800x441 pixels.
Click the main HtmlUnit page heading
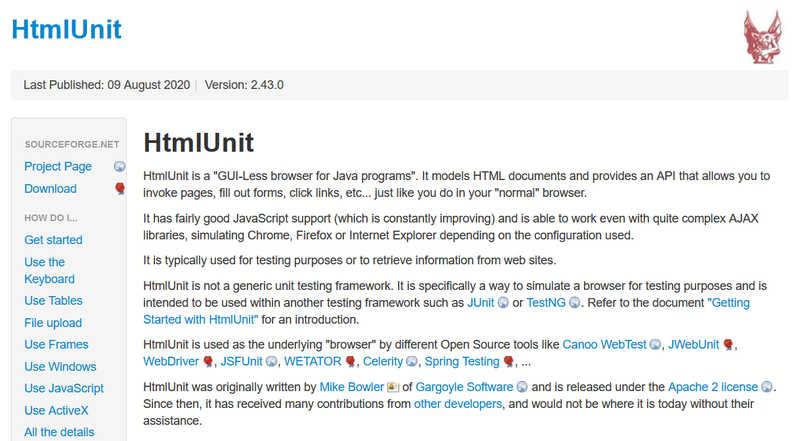coord(198,142)
